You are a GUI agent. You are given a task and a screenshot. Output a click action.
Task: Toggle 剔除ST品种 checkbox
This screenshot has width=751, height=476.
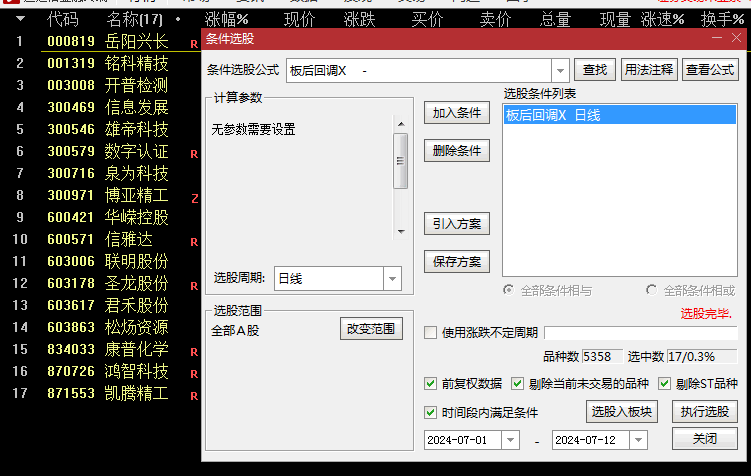tap(664, 384)
